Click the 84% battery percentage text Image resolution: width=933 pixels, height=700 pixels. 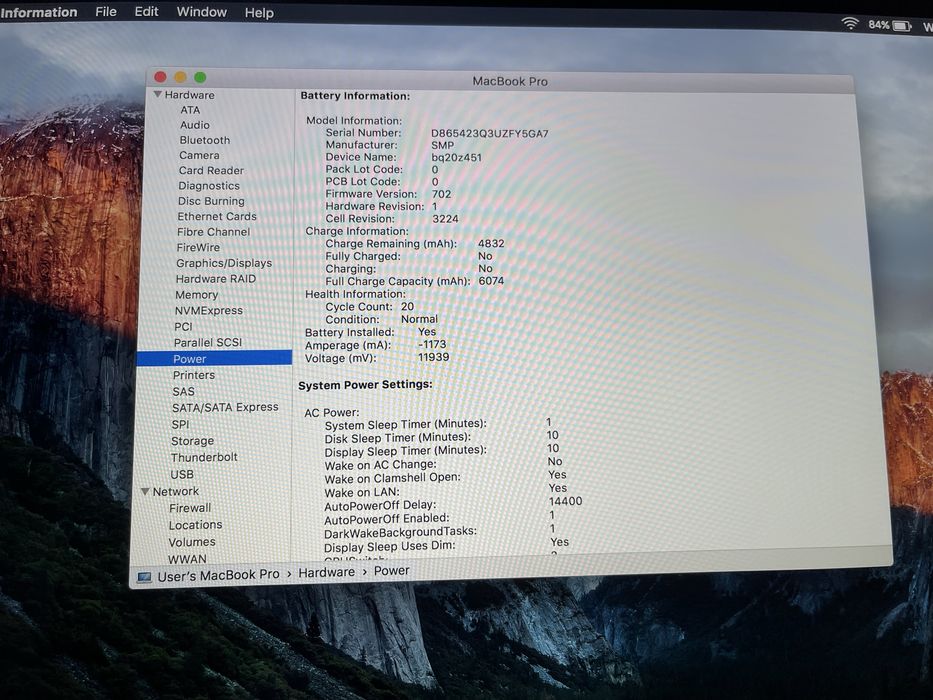[878, 25]
